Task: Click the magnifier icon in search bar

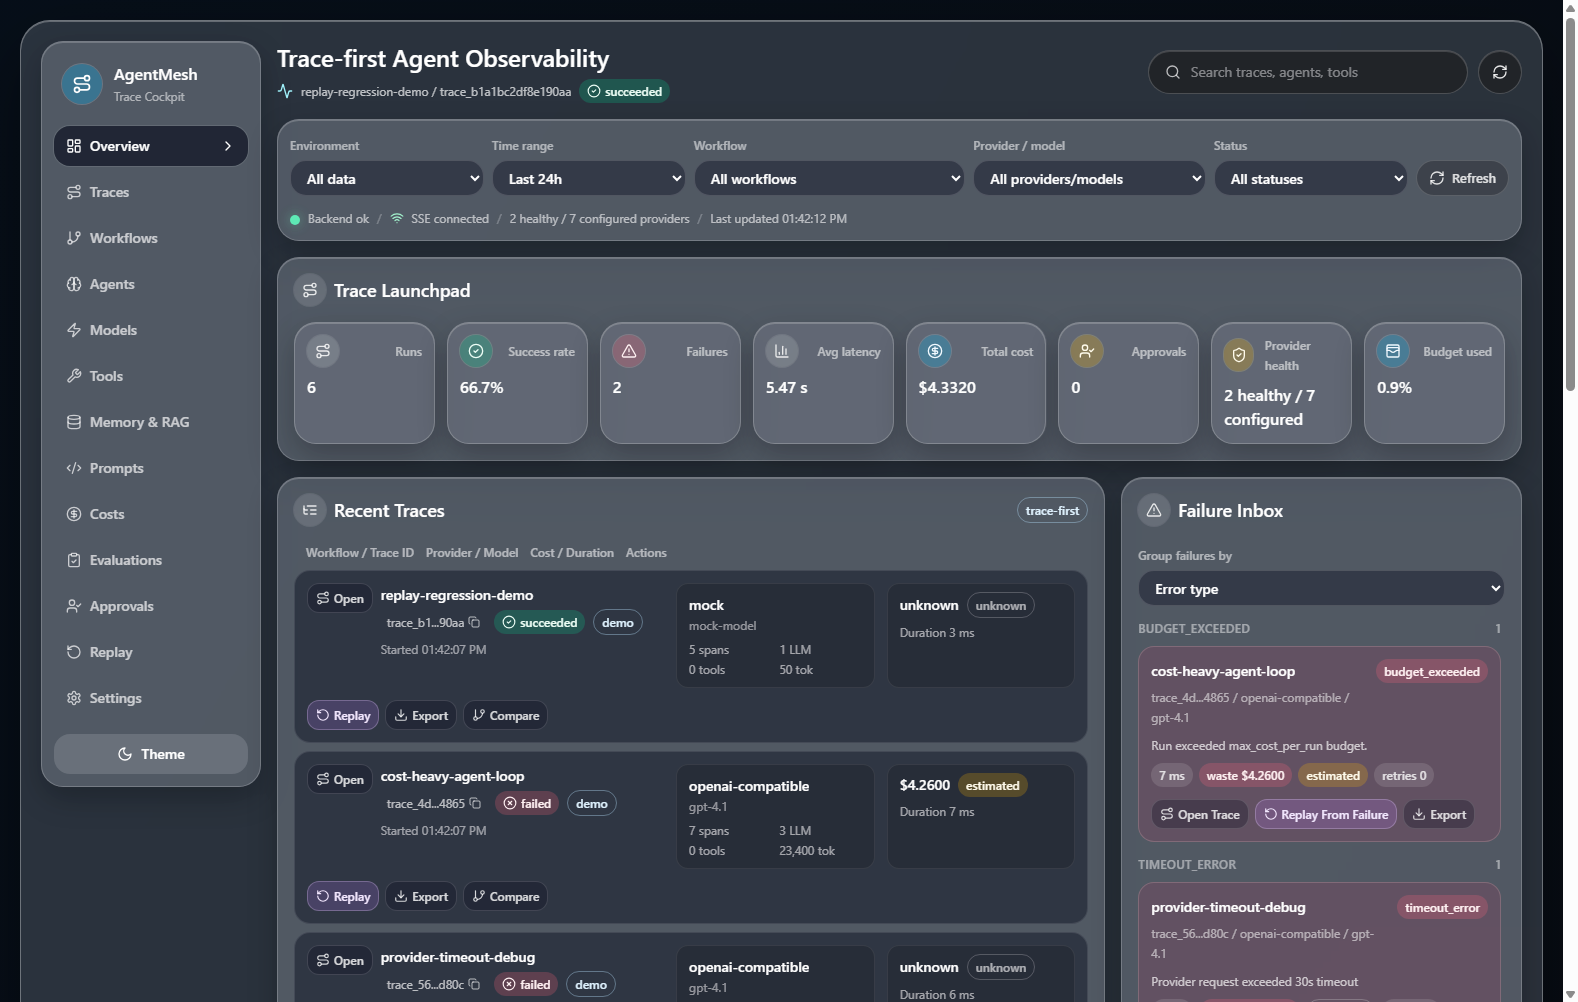Action: (x=1173, y=72)
